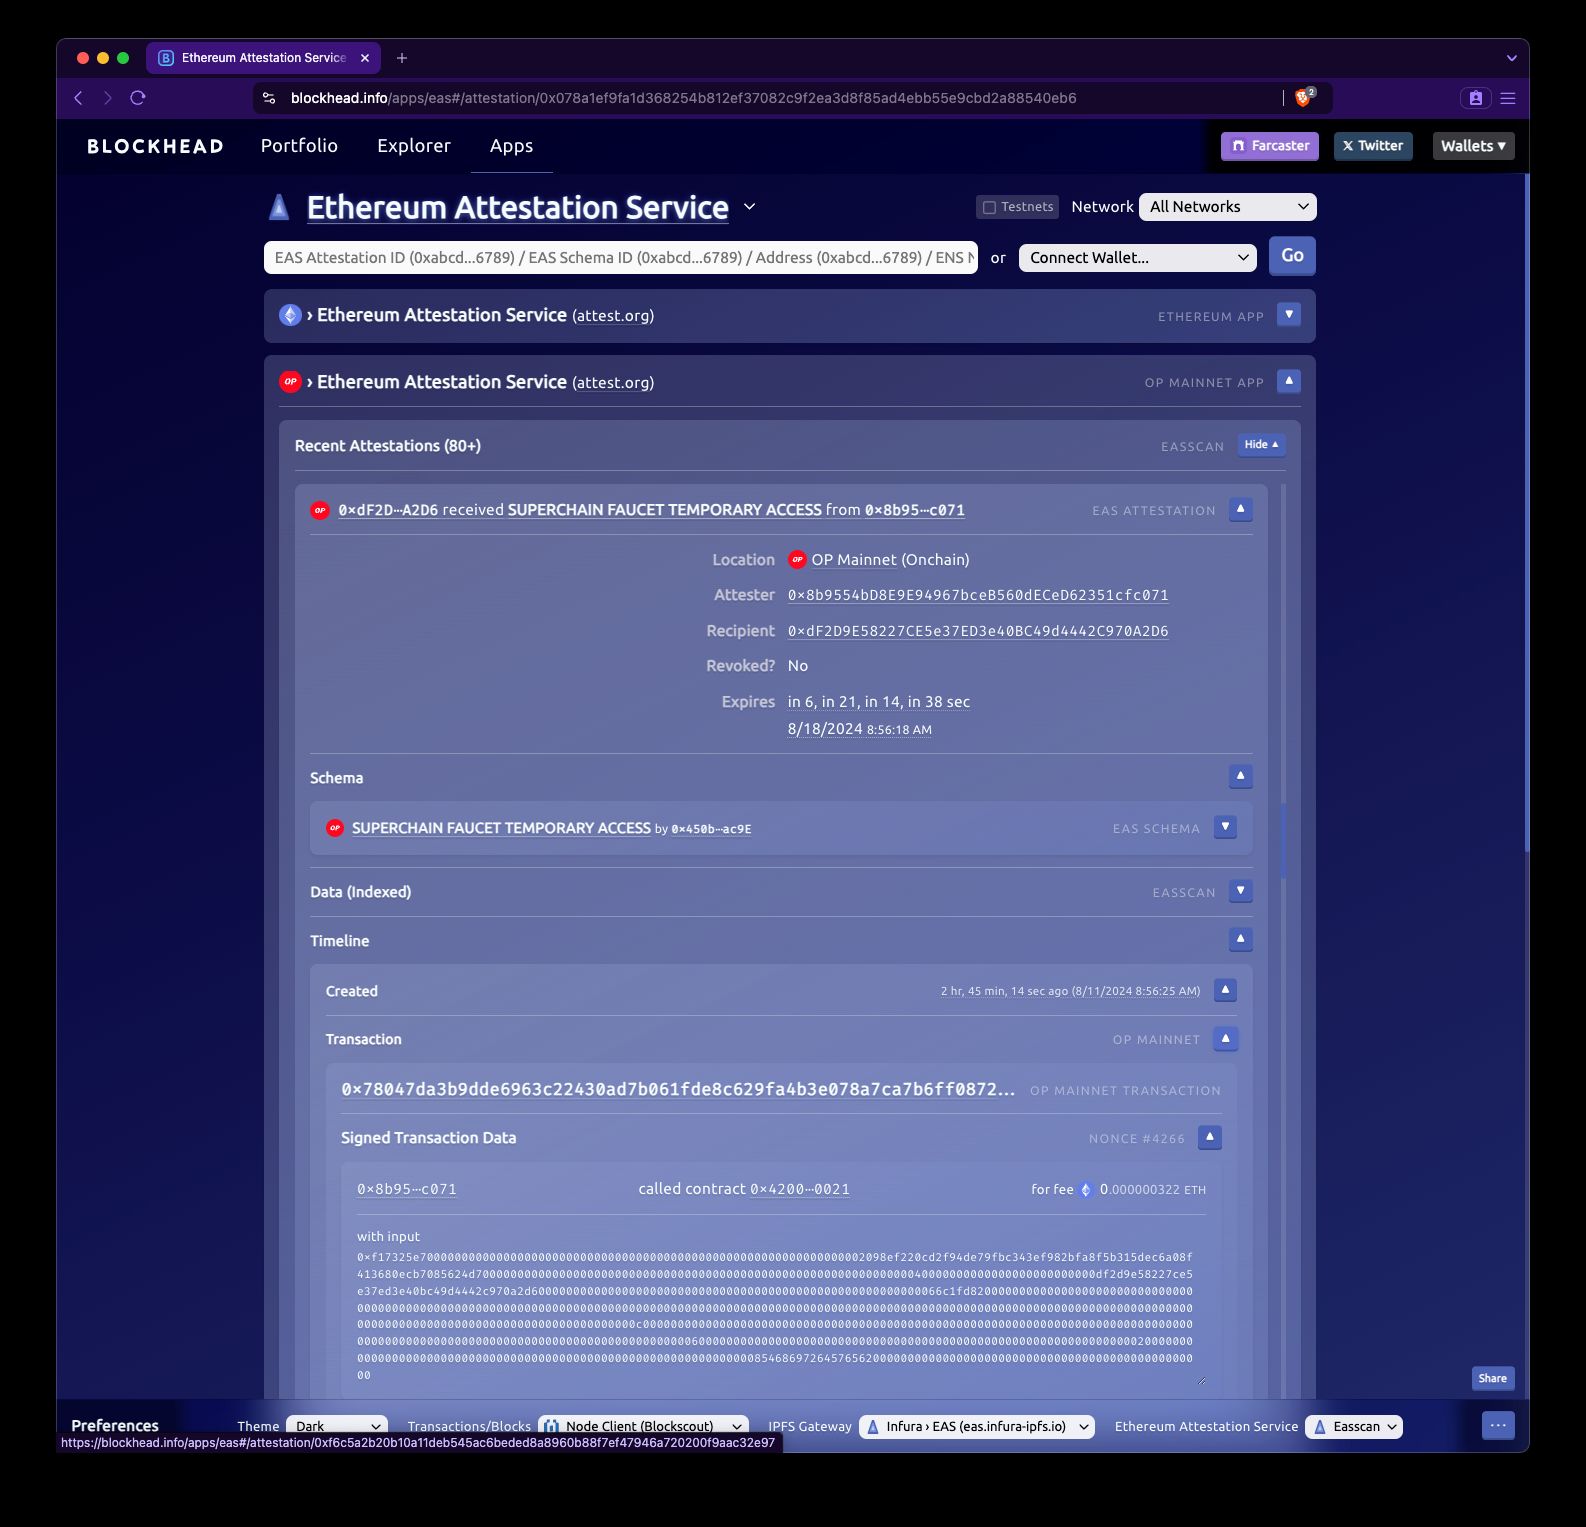Open the Brave Shields icon
Viewport: 1586px width, 1527px height.
1303,97
